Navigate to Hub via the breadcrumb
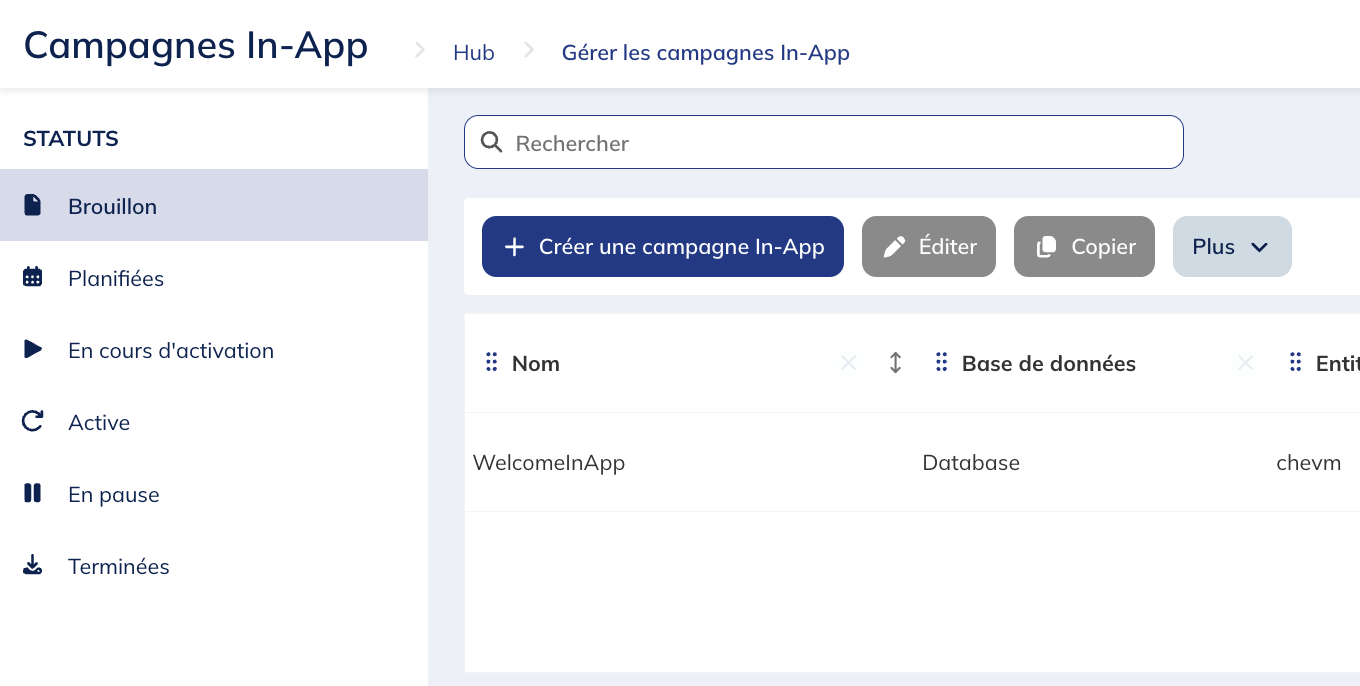 pos(473,52)
